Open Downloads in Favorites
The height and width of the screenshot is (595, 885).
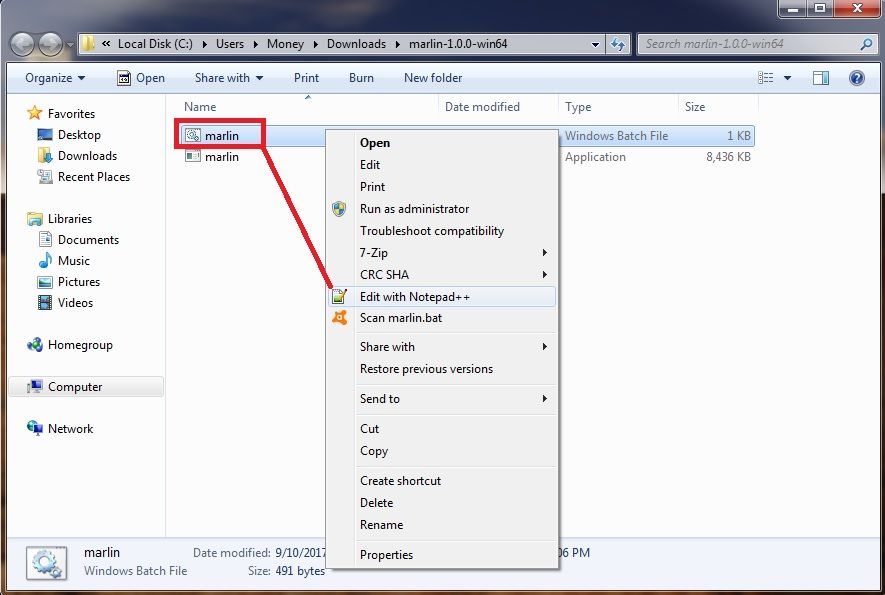(77, 156)
